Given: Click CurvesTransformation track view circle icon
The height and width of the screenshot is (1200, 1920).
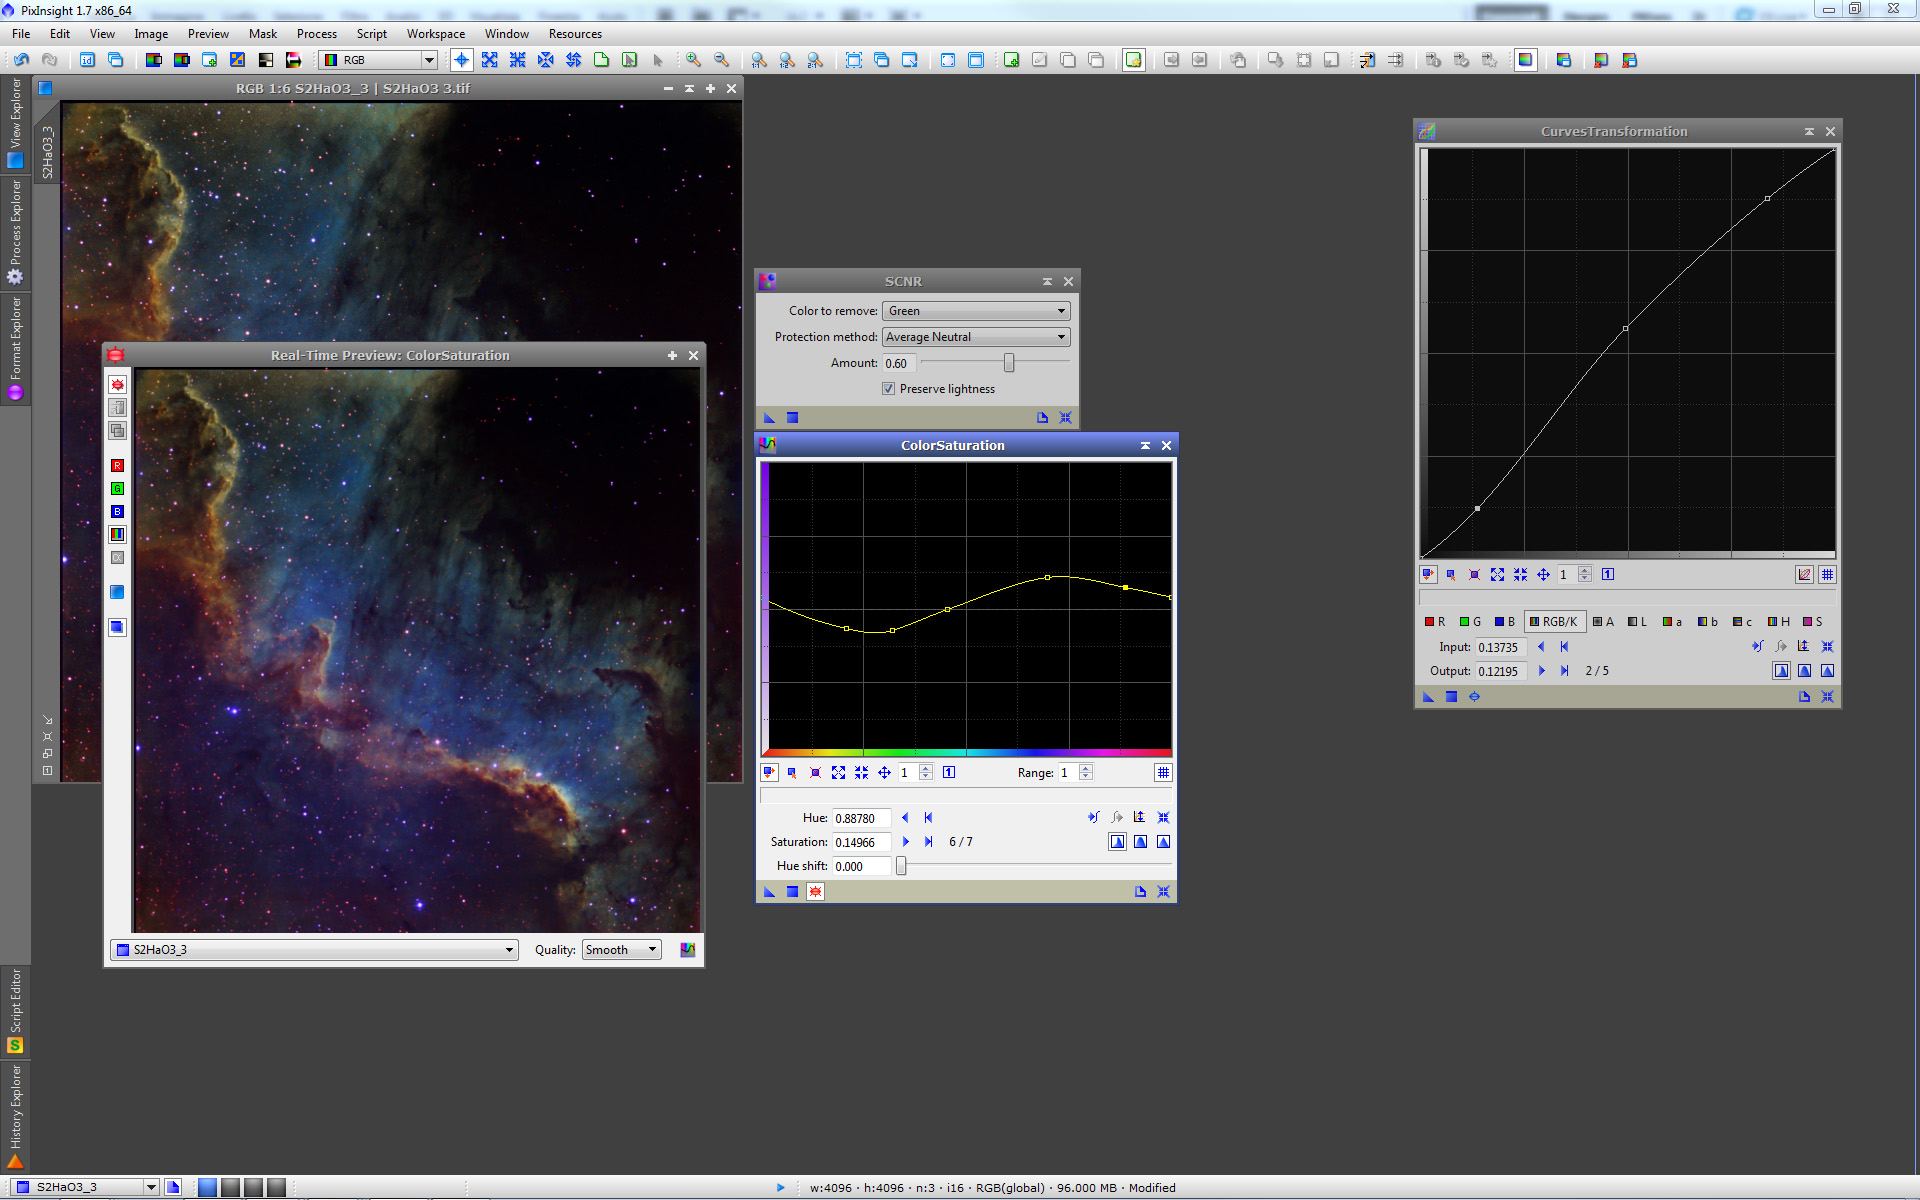Looking at the screenshot, I should (1474, 697).
